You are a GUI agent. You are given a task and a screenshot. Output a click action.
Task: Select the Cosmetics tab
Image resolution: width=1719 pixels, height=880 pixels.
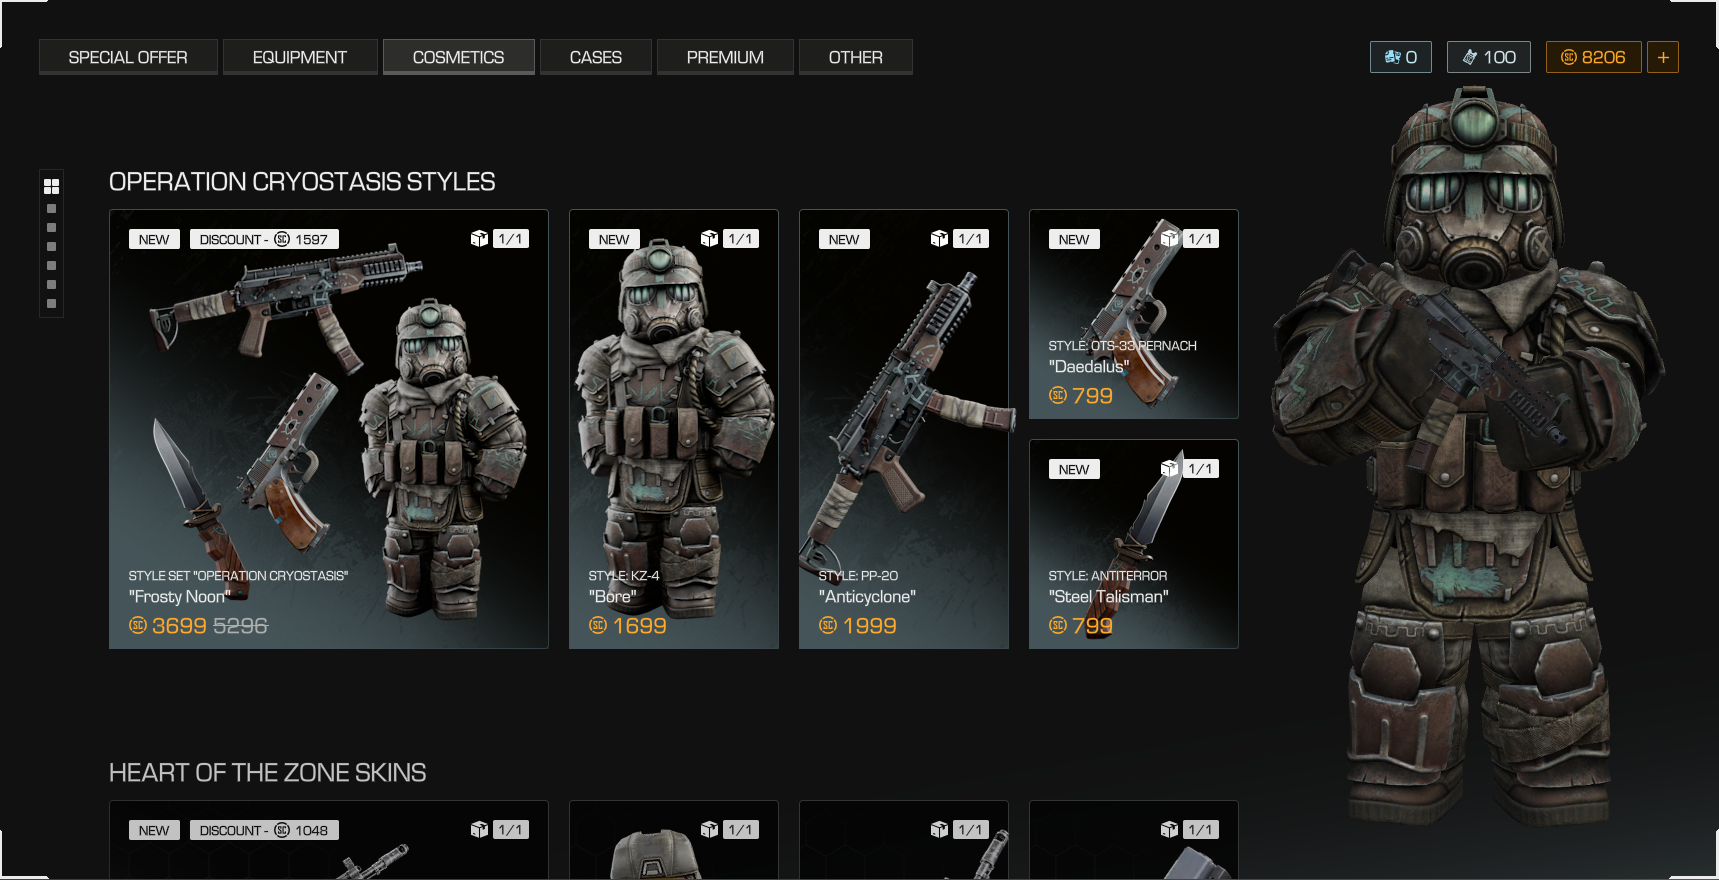coord(458,57)
